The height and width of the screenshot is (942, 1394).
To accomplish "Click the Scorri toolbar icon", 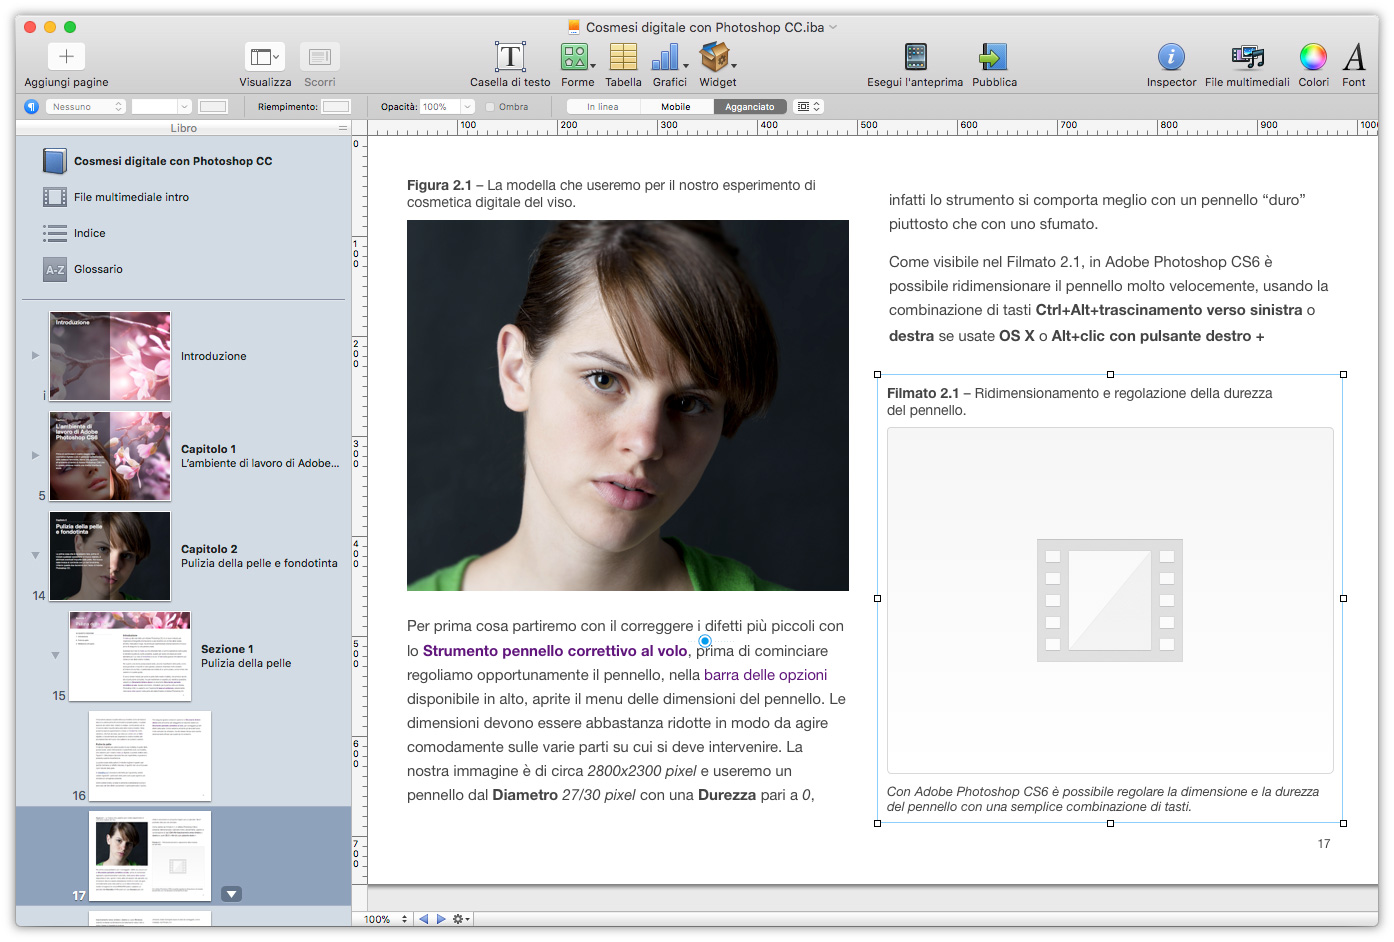I will click(x=320, y=56).
